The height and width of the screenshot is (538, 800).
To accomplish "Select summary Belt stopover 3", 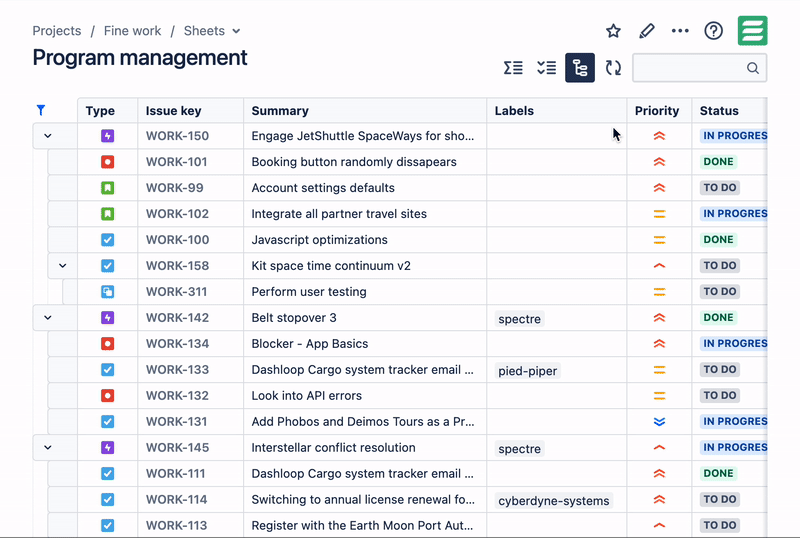I will point(294,317).
